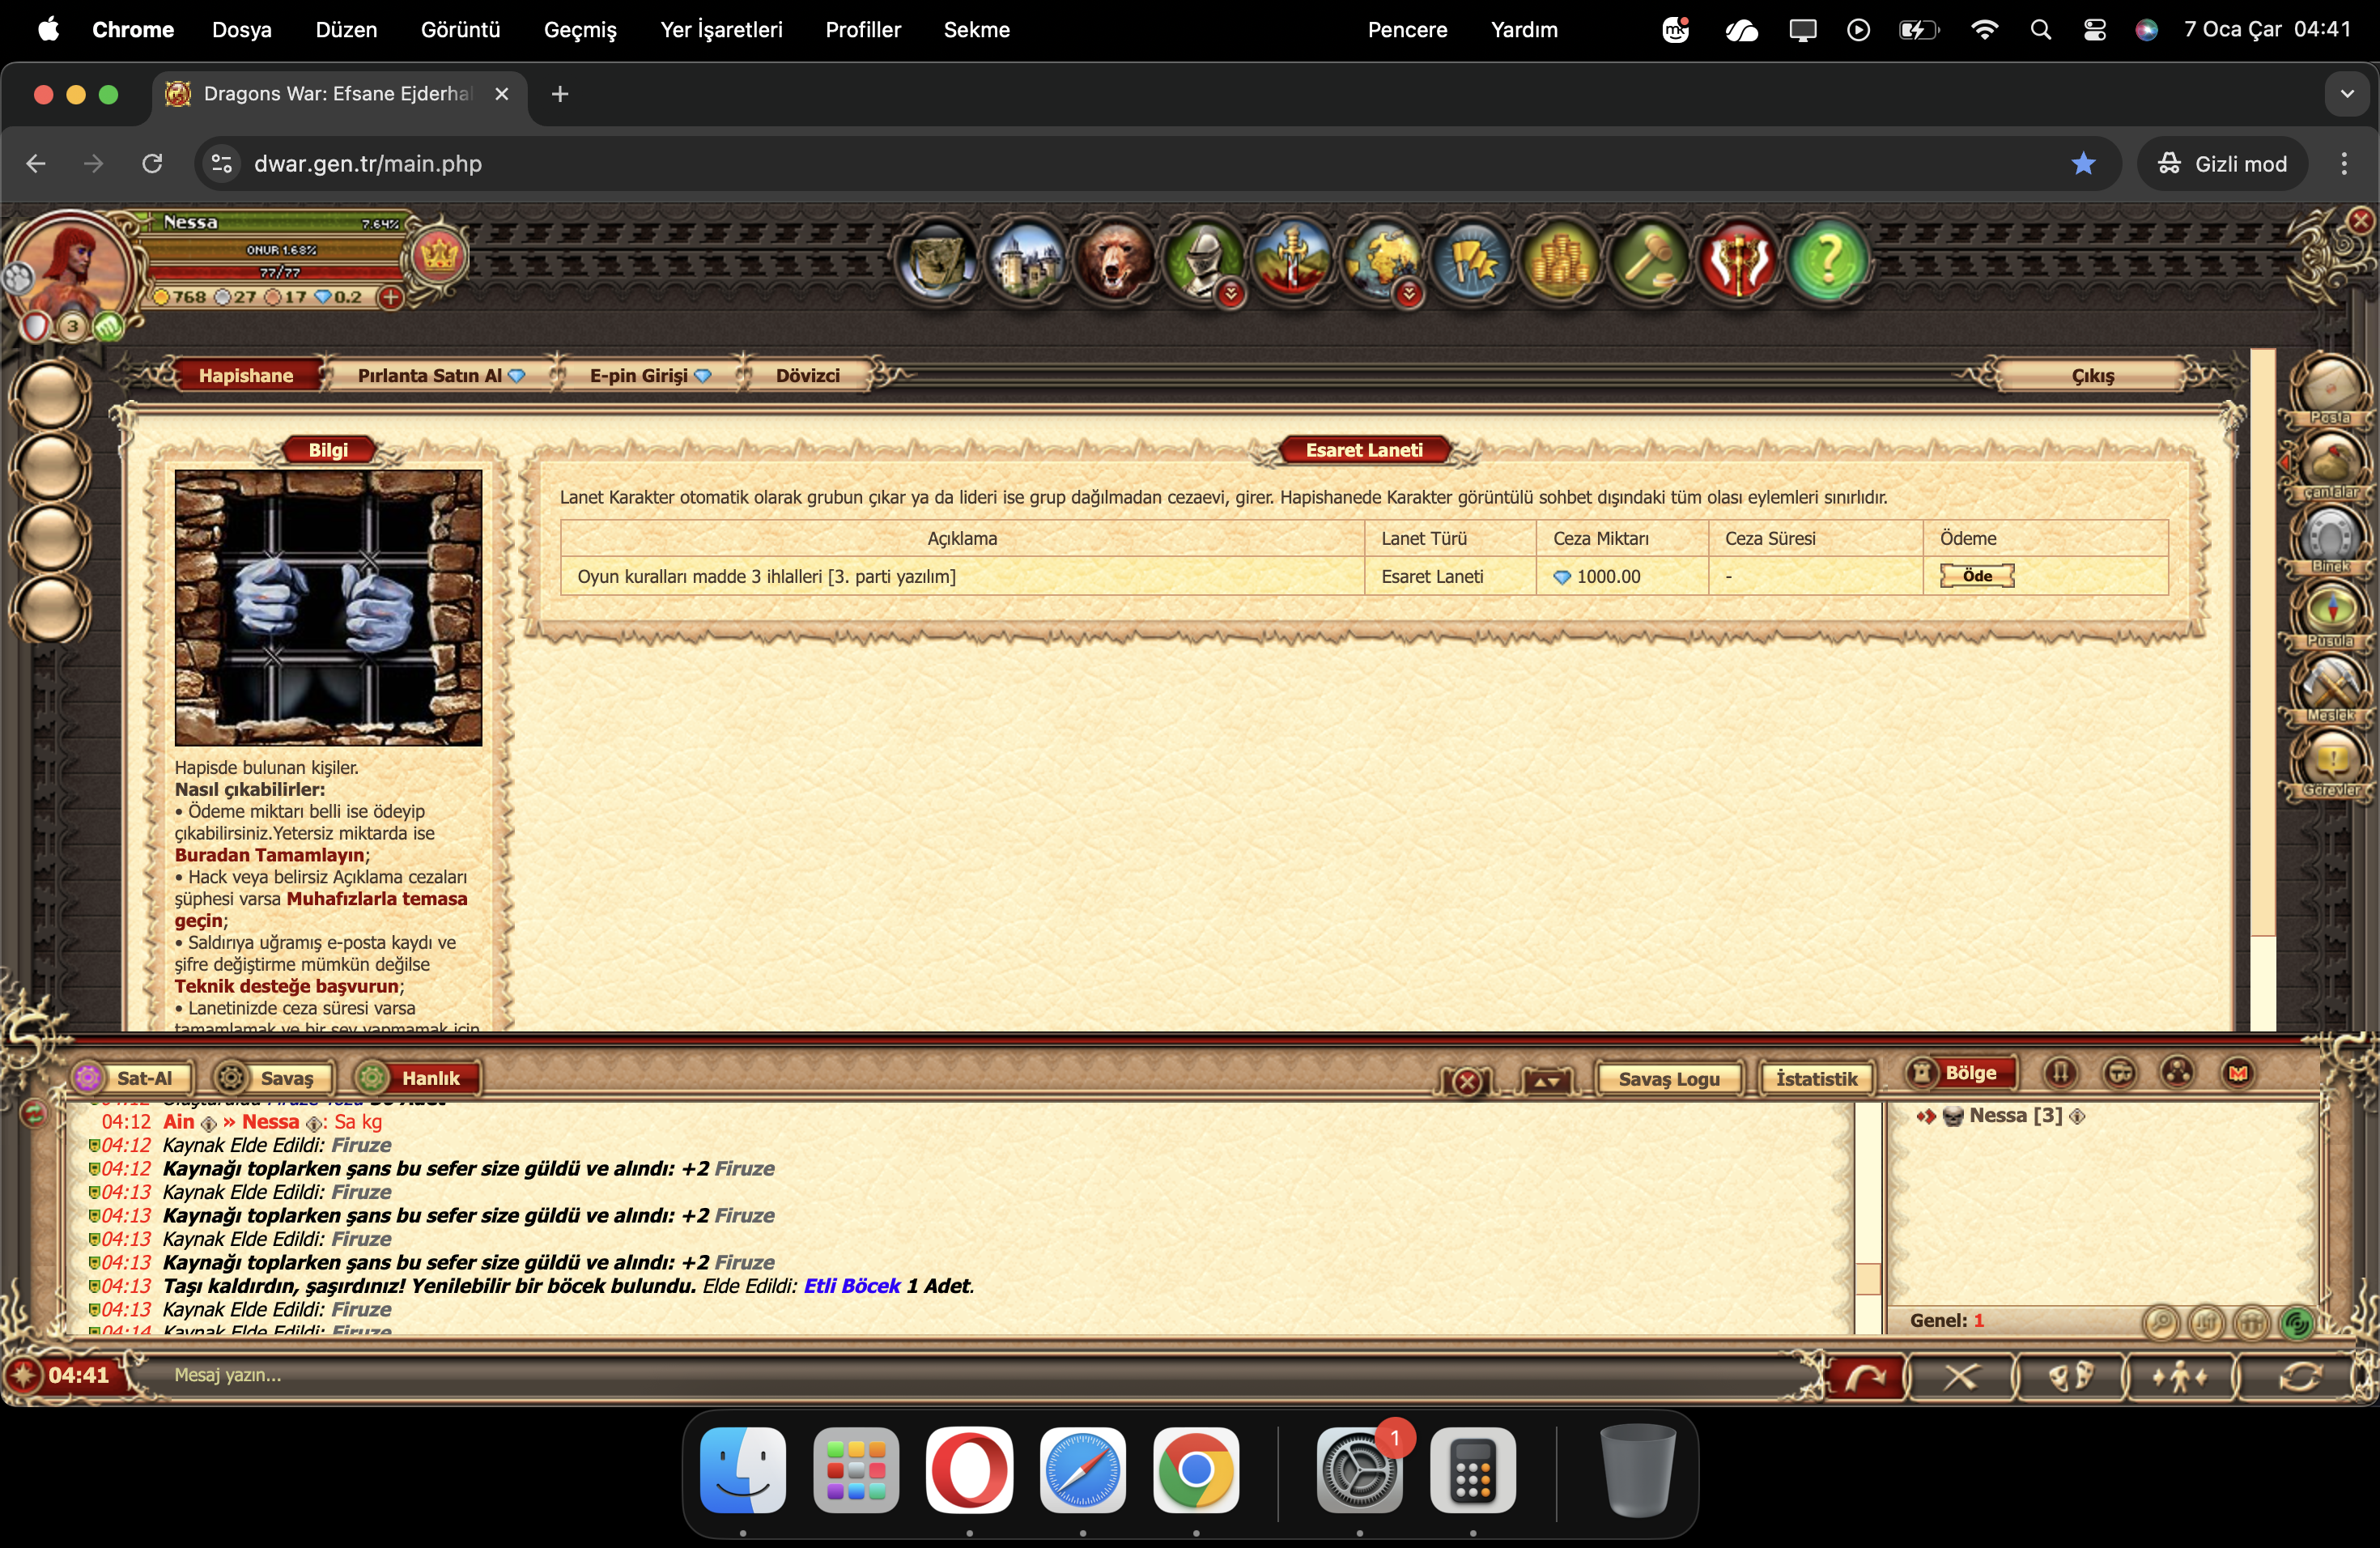The height and width of the screenshot is (1548, 2380).
Task: Click the bookmark star in address bar
Action: tap(2083, 163)
